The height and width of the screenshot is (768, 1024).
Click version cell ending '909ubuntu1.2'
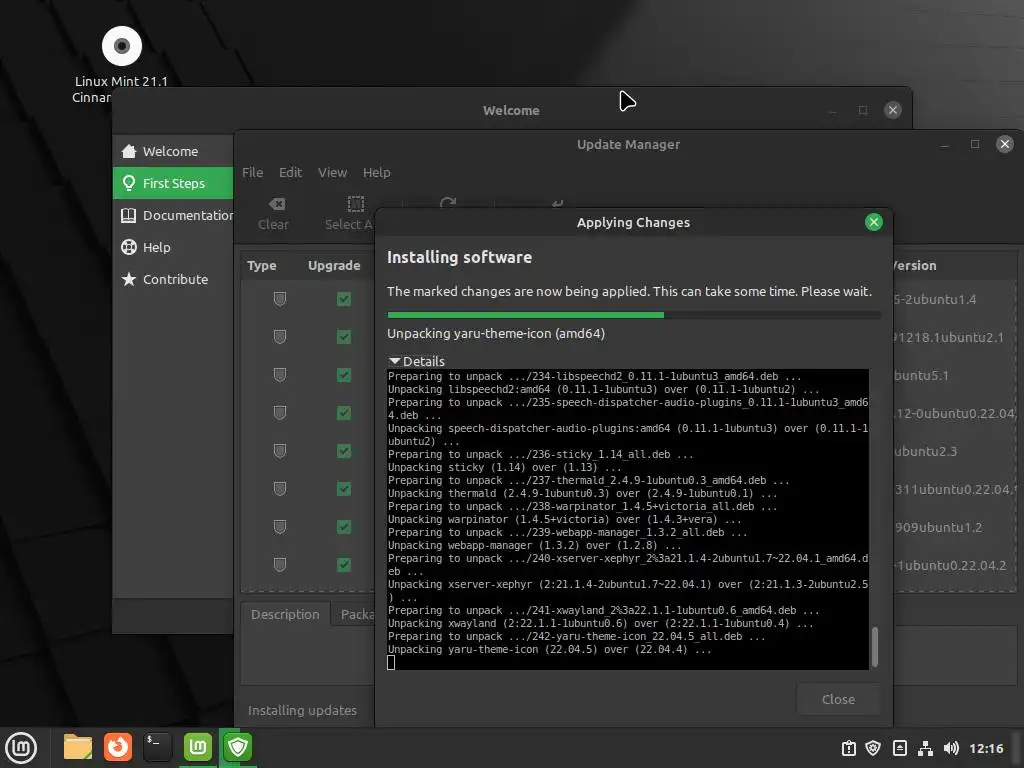938,528
